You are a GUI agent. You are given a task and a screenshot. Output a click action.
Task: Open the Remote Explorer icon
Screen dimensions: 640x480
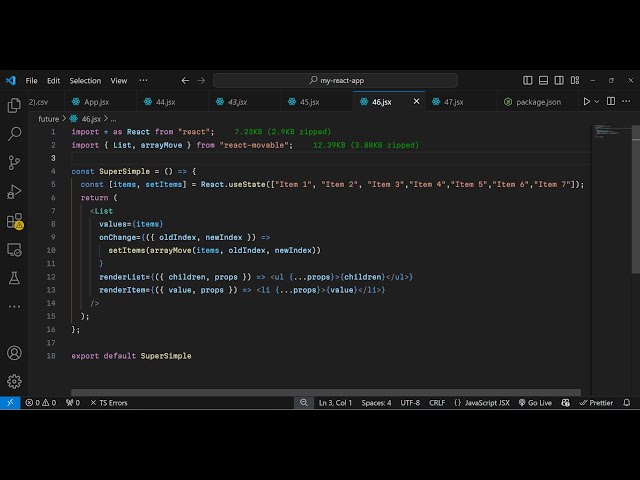coord(14,250)
